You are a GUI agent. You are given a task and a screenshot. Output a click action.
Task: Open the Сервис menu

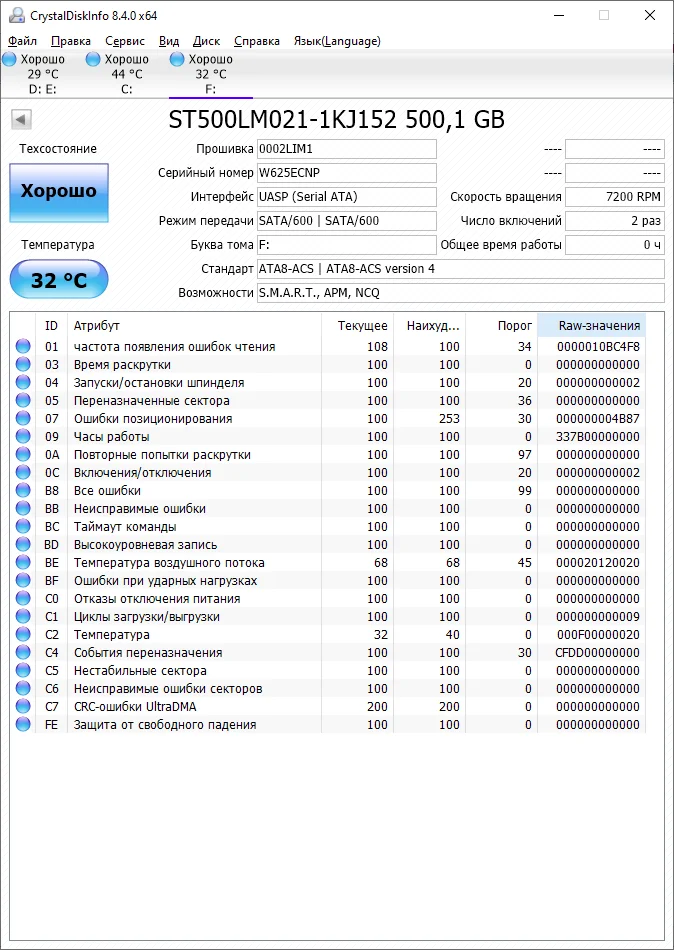click(125, 41)
